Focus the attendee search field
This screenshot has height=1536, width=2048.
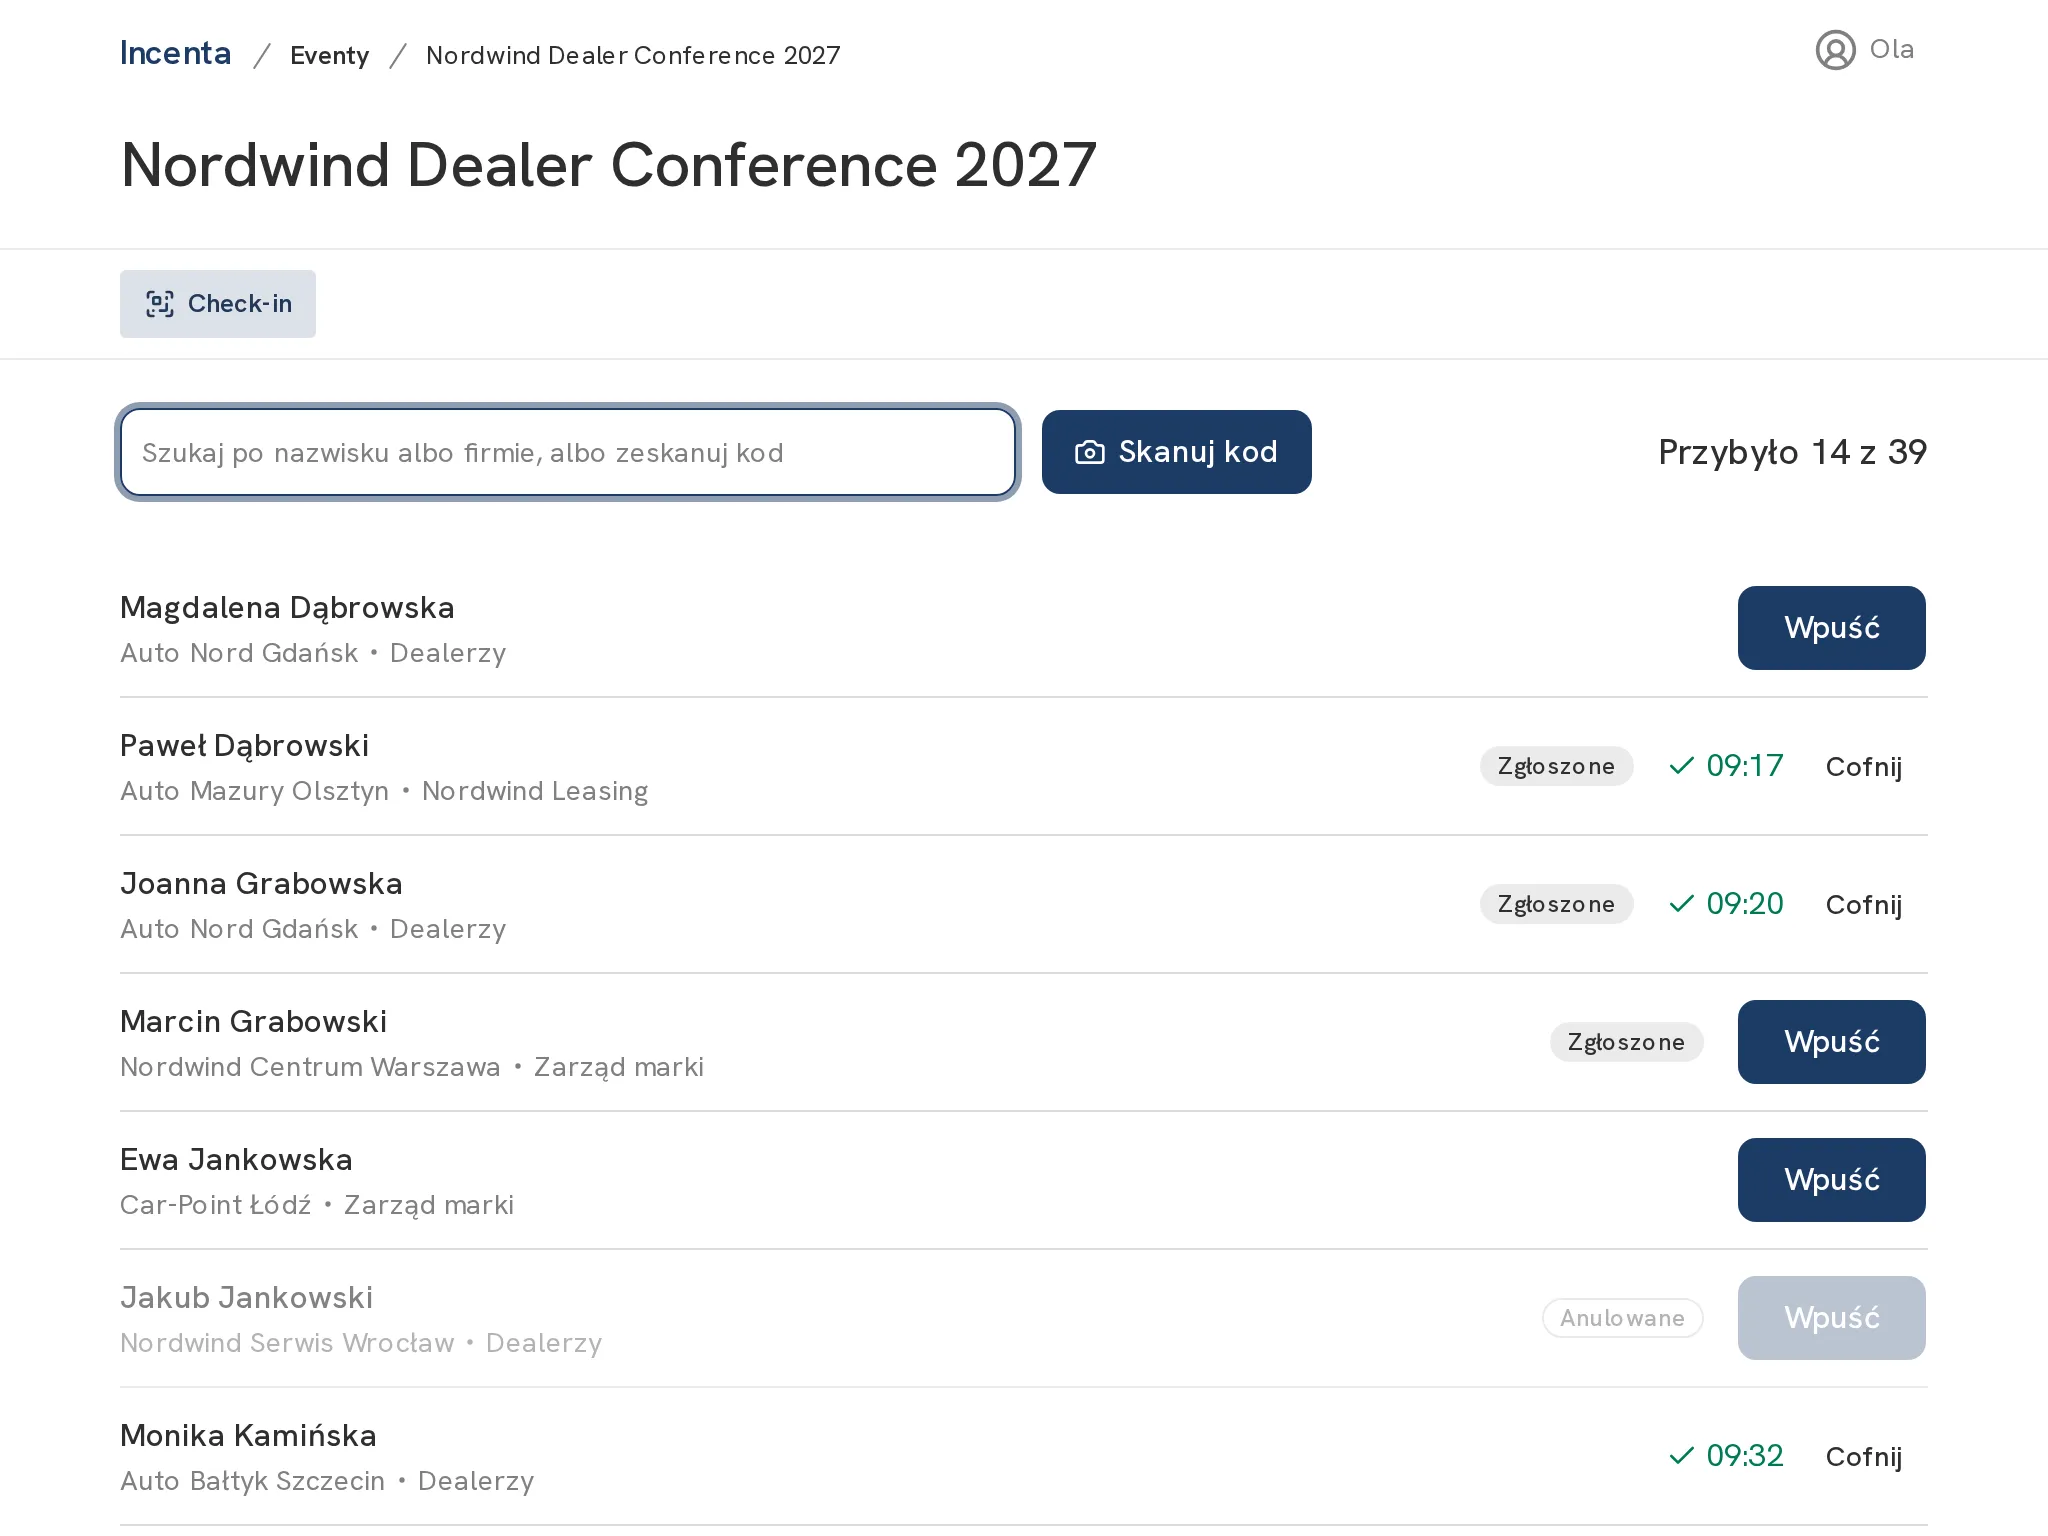click(568, 452)
